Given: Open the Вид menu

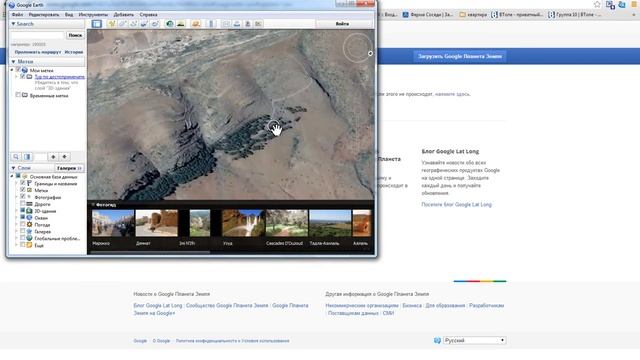Looking at the screenshot, I should coord(69,15).
